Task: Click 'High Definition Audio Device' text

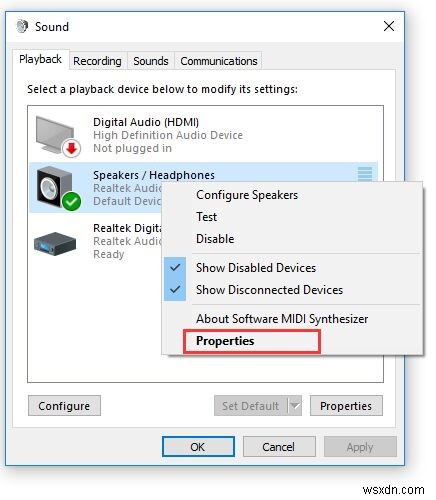Action: pos(168,135)
